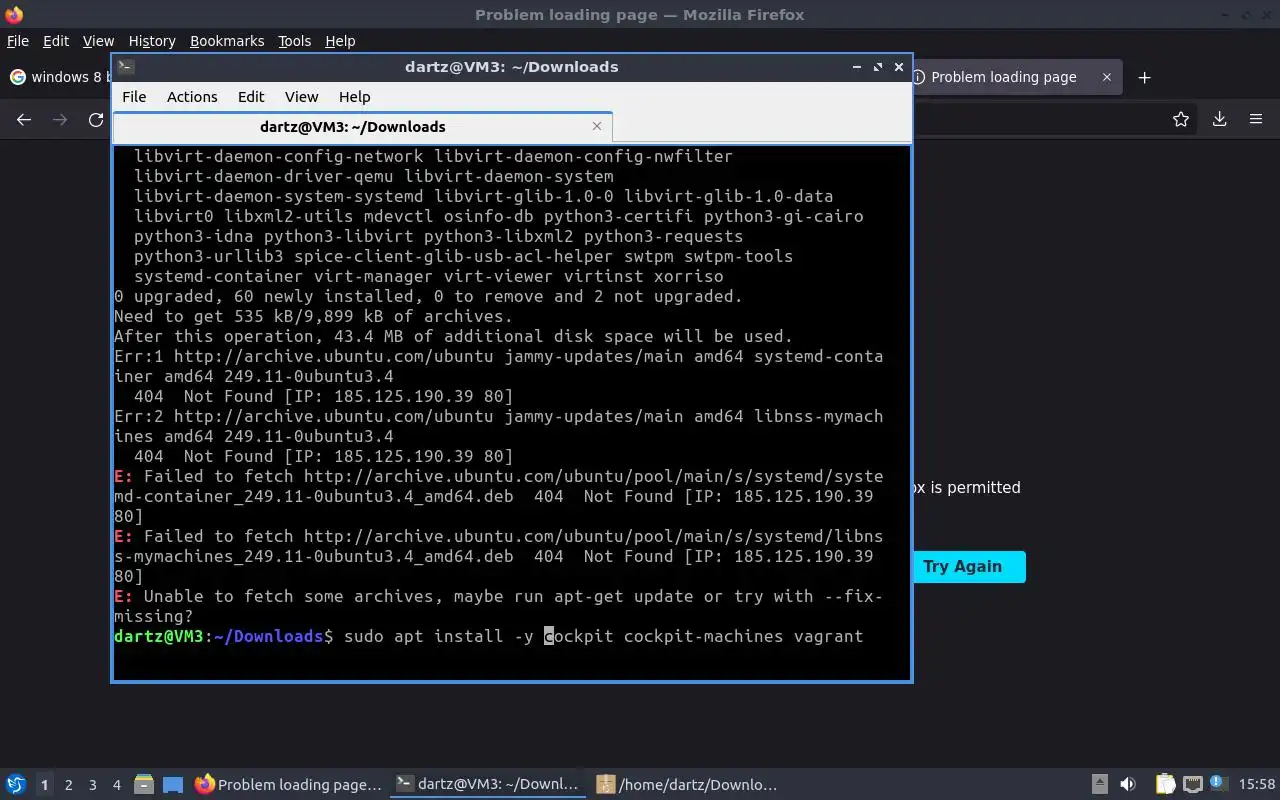Open volume control in system tray
The width and height of the screenshot is (1280, 800).
1128,785
